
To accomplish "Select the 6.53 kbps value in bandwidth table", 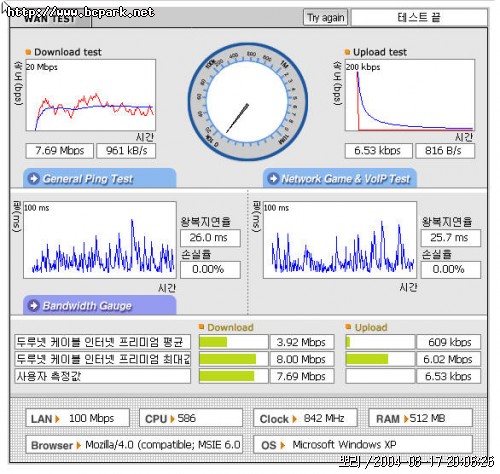I will click(449, 376).
